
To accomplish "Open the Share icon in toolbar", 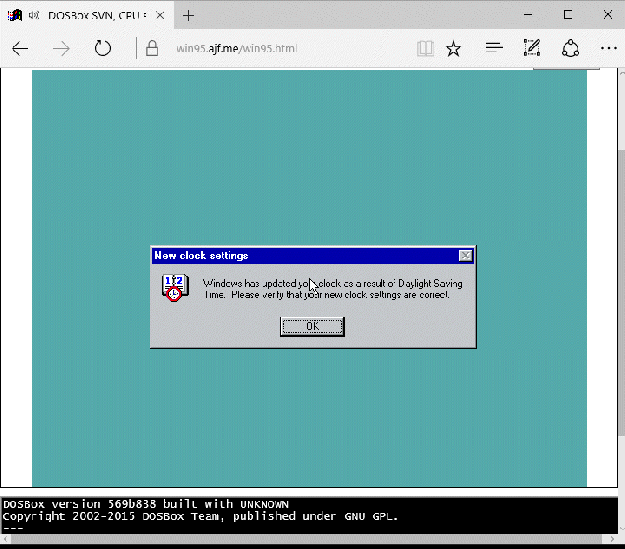I will click(570, 48).
